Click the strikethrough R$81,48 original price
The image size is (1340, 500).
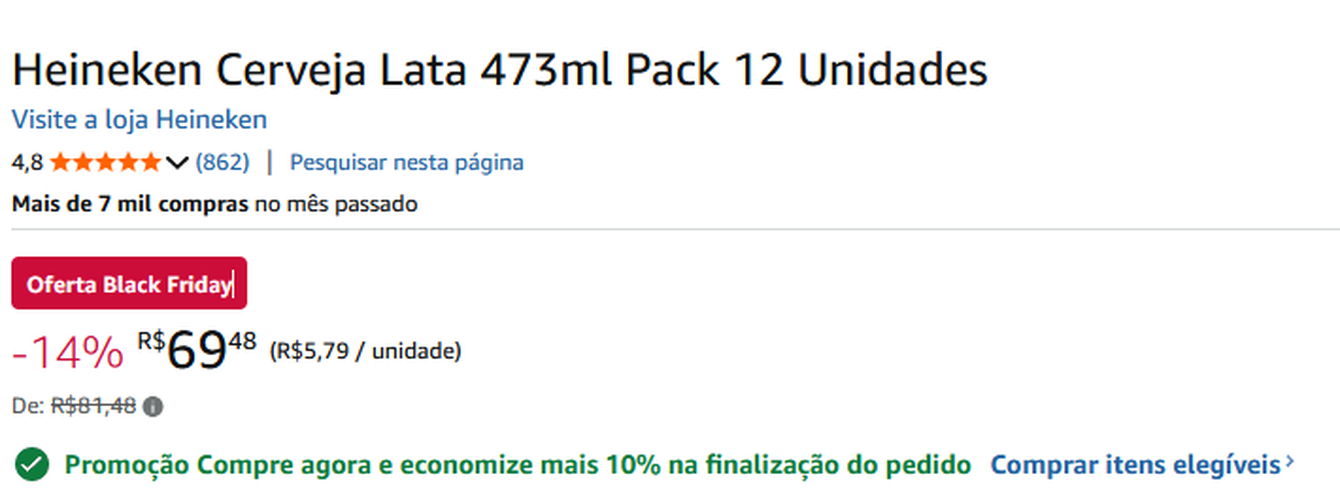[x=93, y=406]
